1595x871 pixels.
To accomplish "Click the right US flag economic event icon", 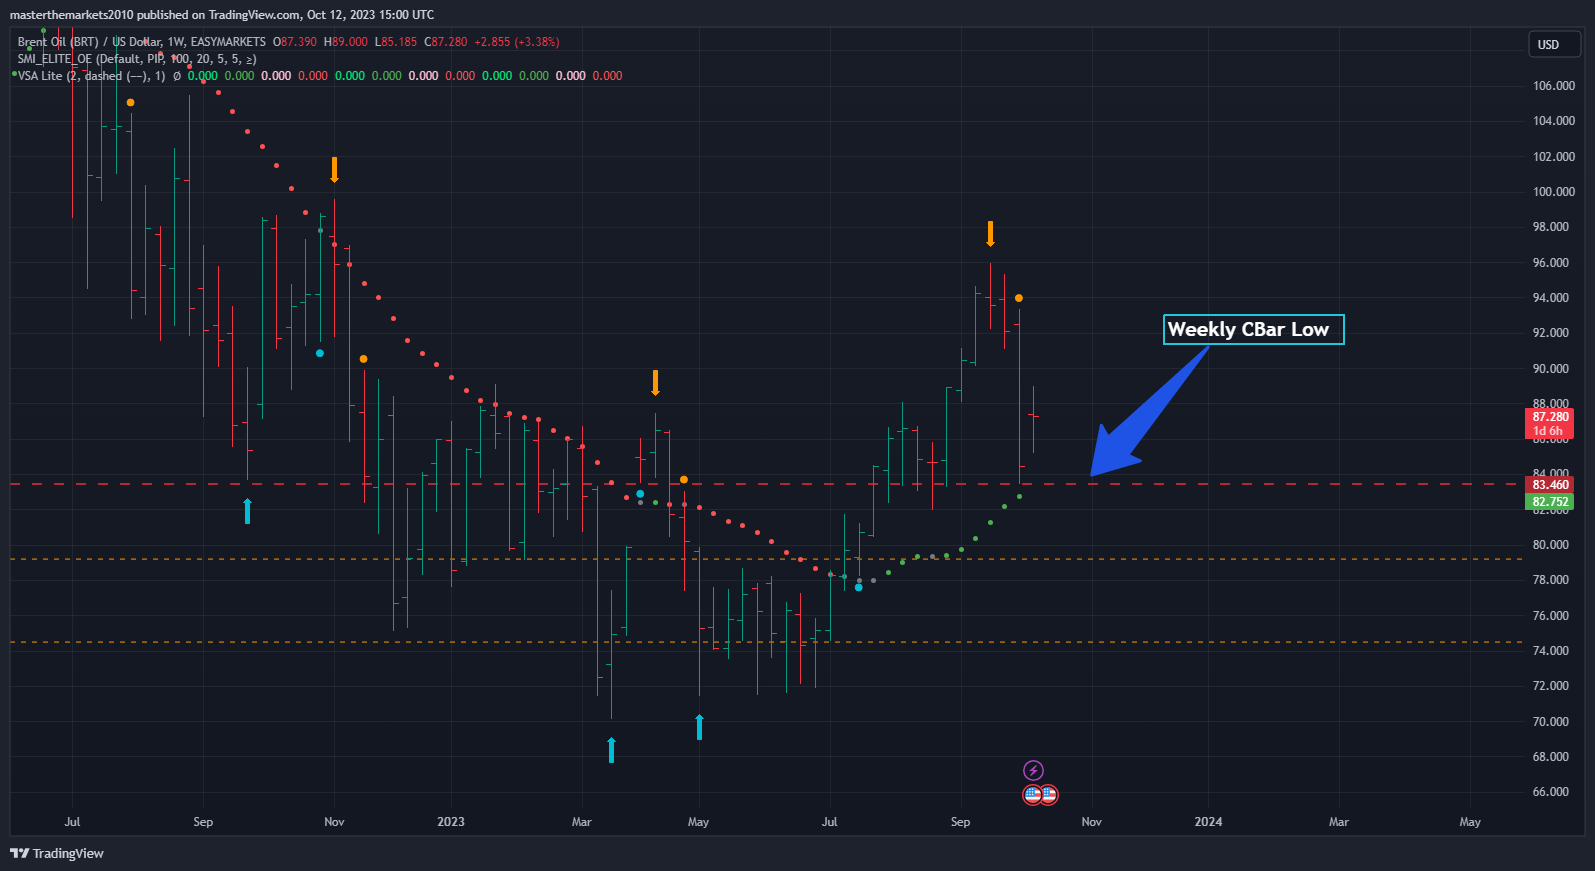I will point(1048,795).
